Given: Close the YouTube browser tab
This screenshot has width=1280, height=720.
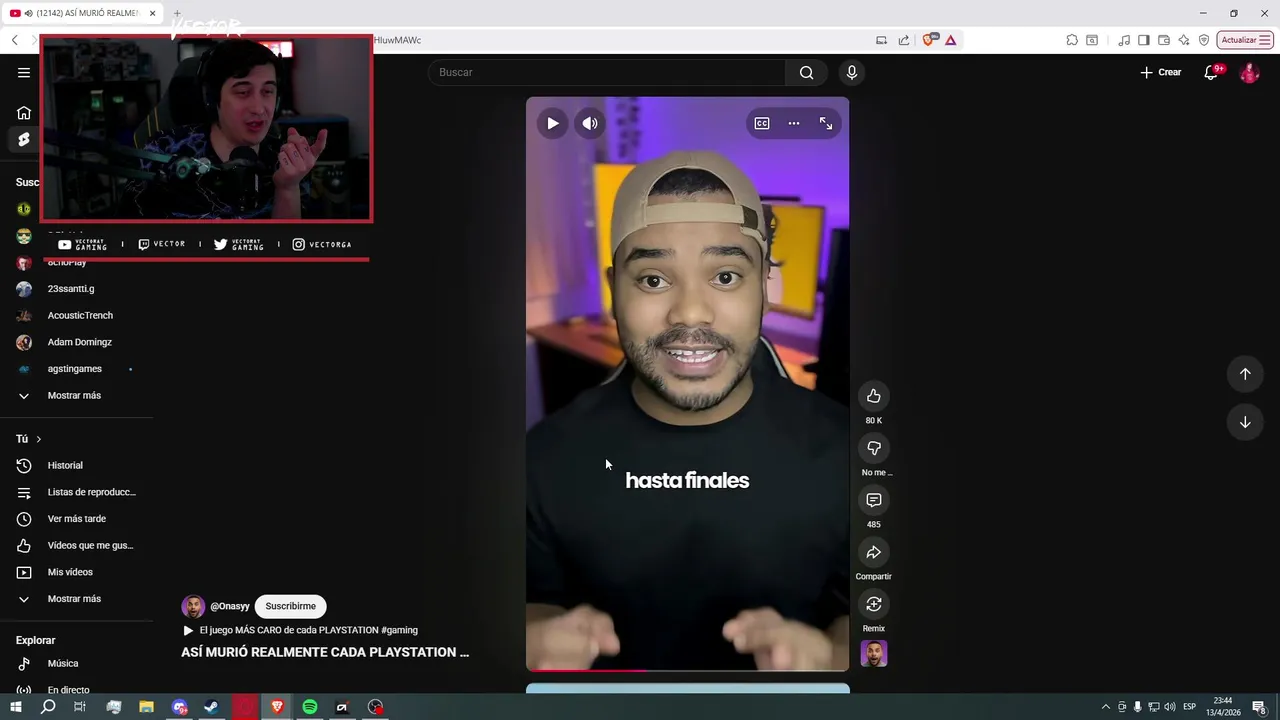Looking at the screenshot, I should (153, 13).
